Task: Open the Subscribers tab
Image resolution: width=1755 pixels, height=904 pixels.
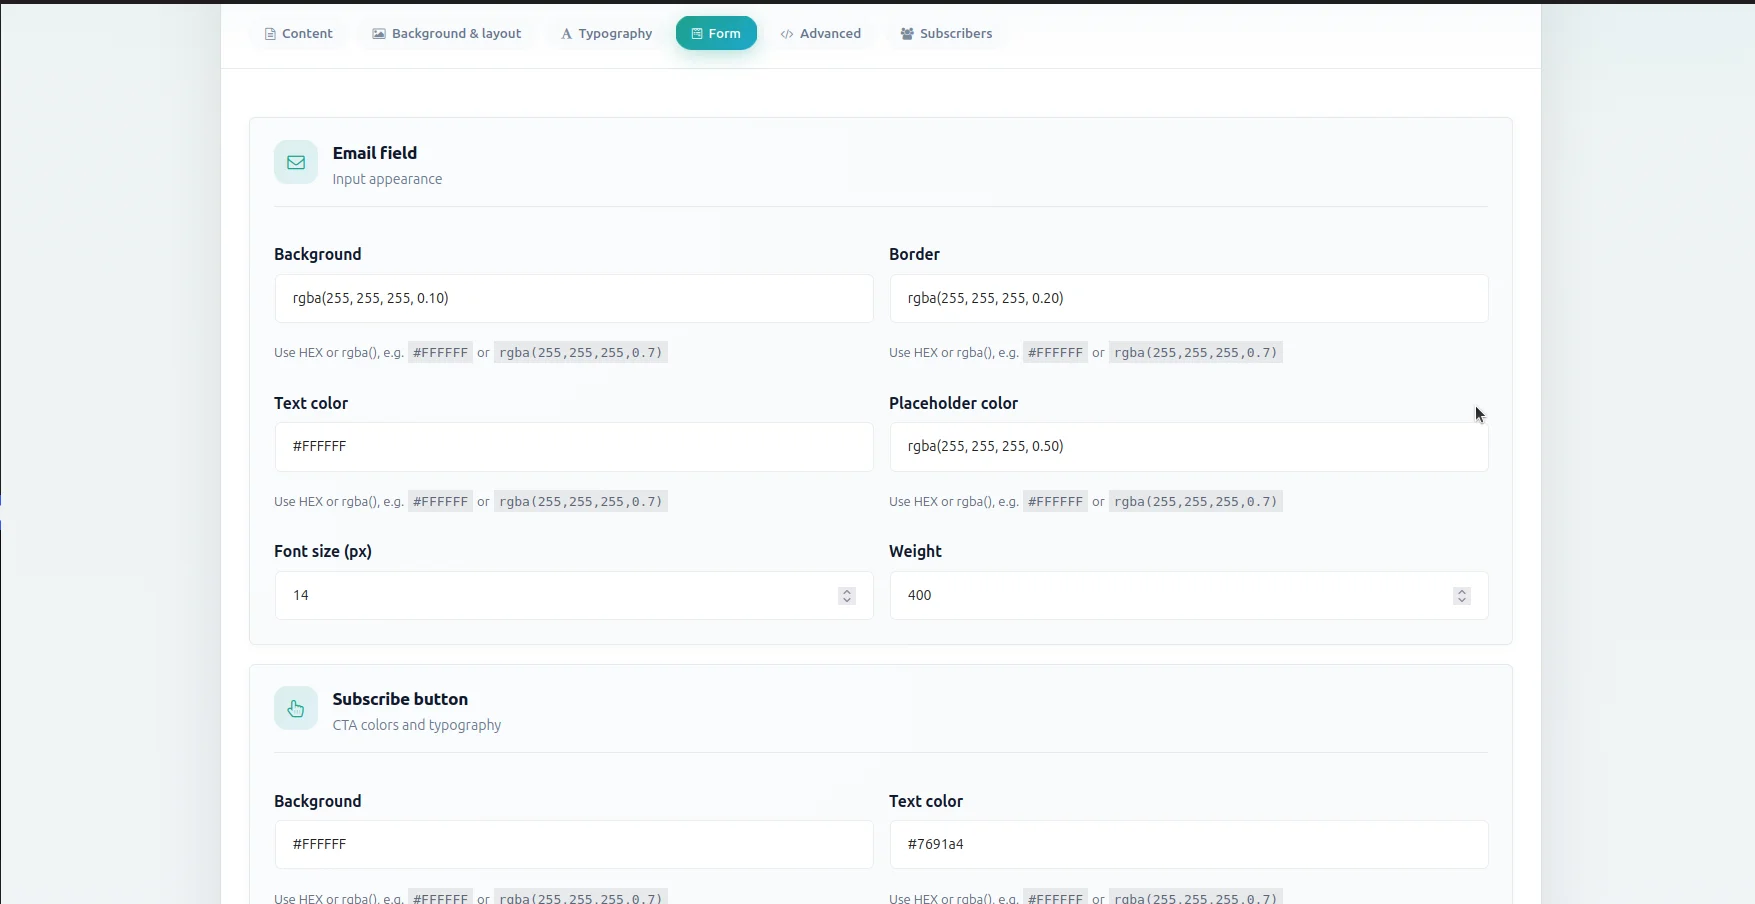Action: coord(946,33)
